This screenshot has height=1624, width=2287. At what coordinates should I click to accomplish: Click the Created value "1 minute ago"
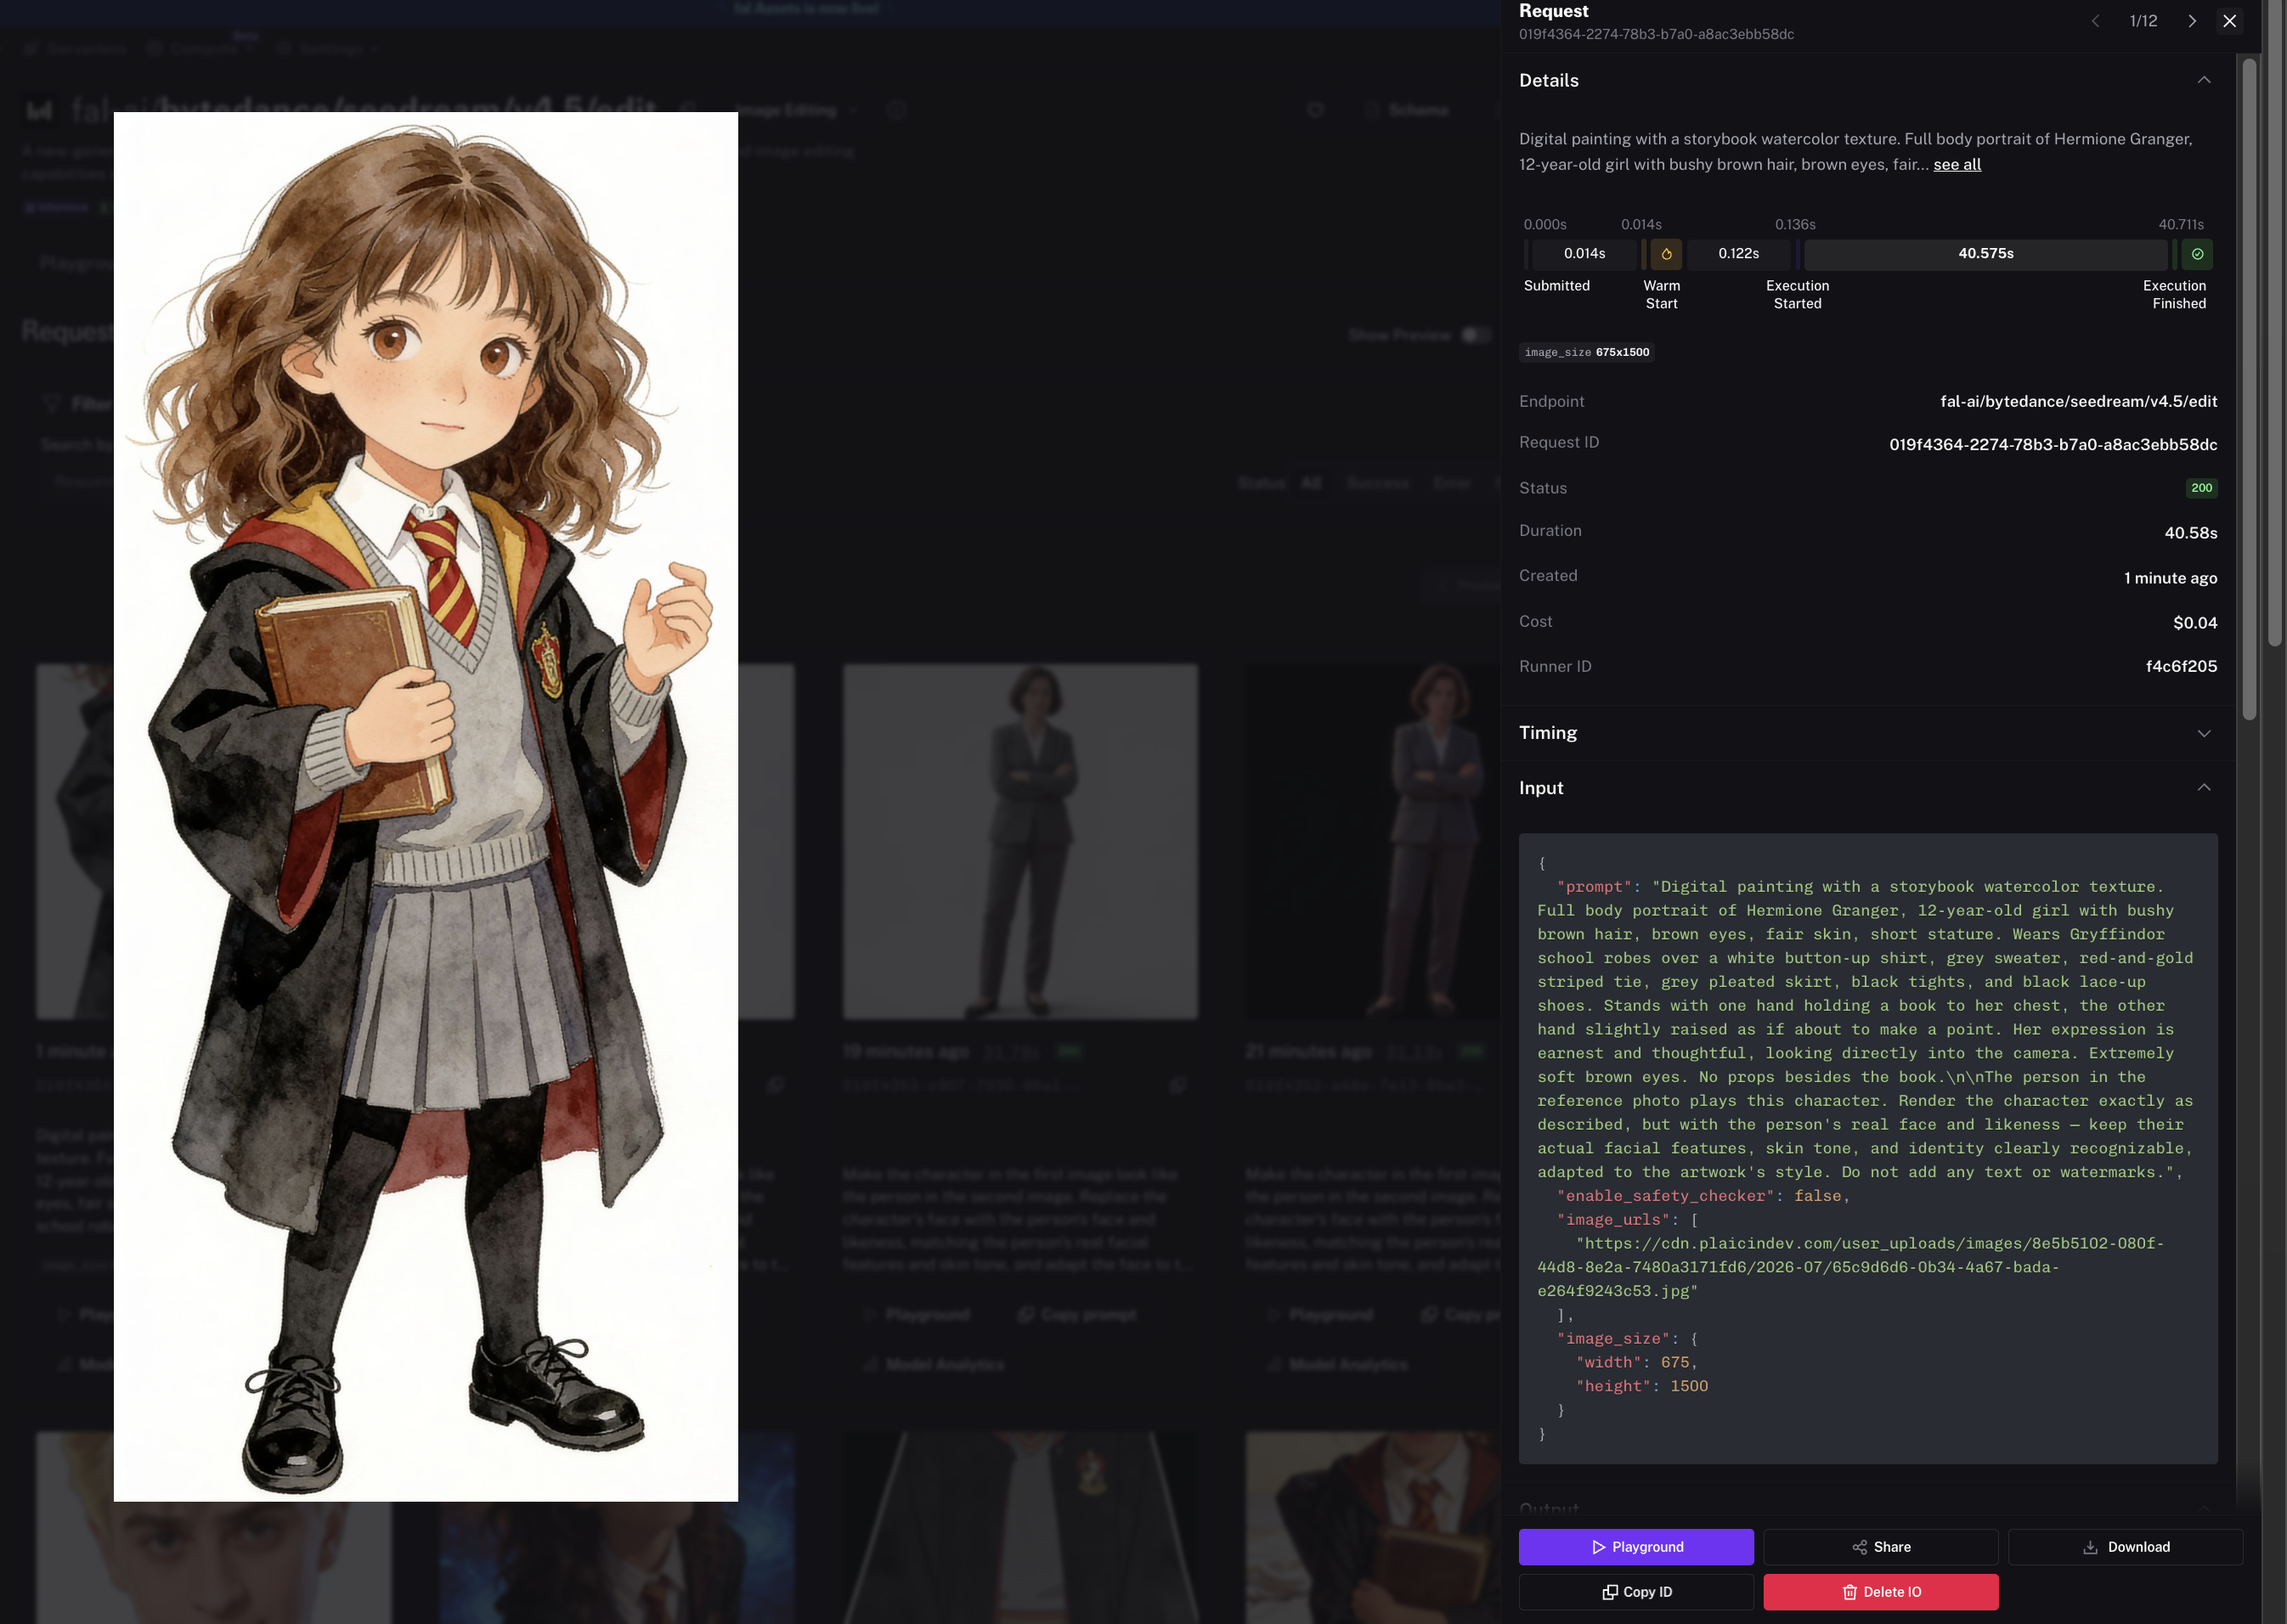click(x=2170, y=578)
